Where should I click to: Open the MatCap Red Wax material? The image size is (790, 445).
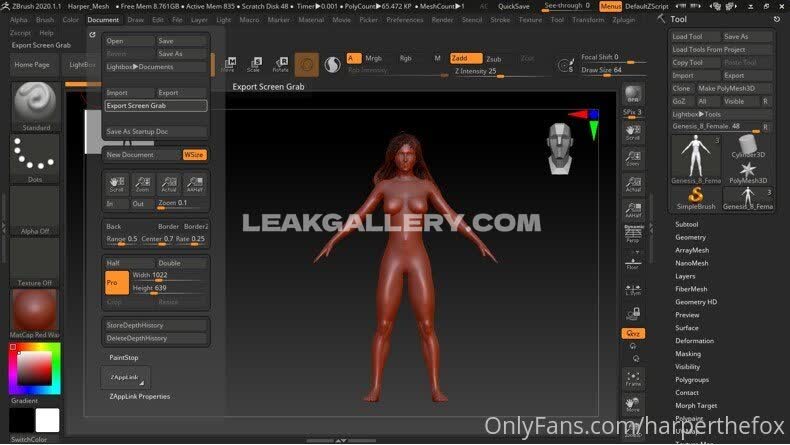pyautogui.click(x=35, y=313)
